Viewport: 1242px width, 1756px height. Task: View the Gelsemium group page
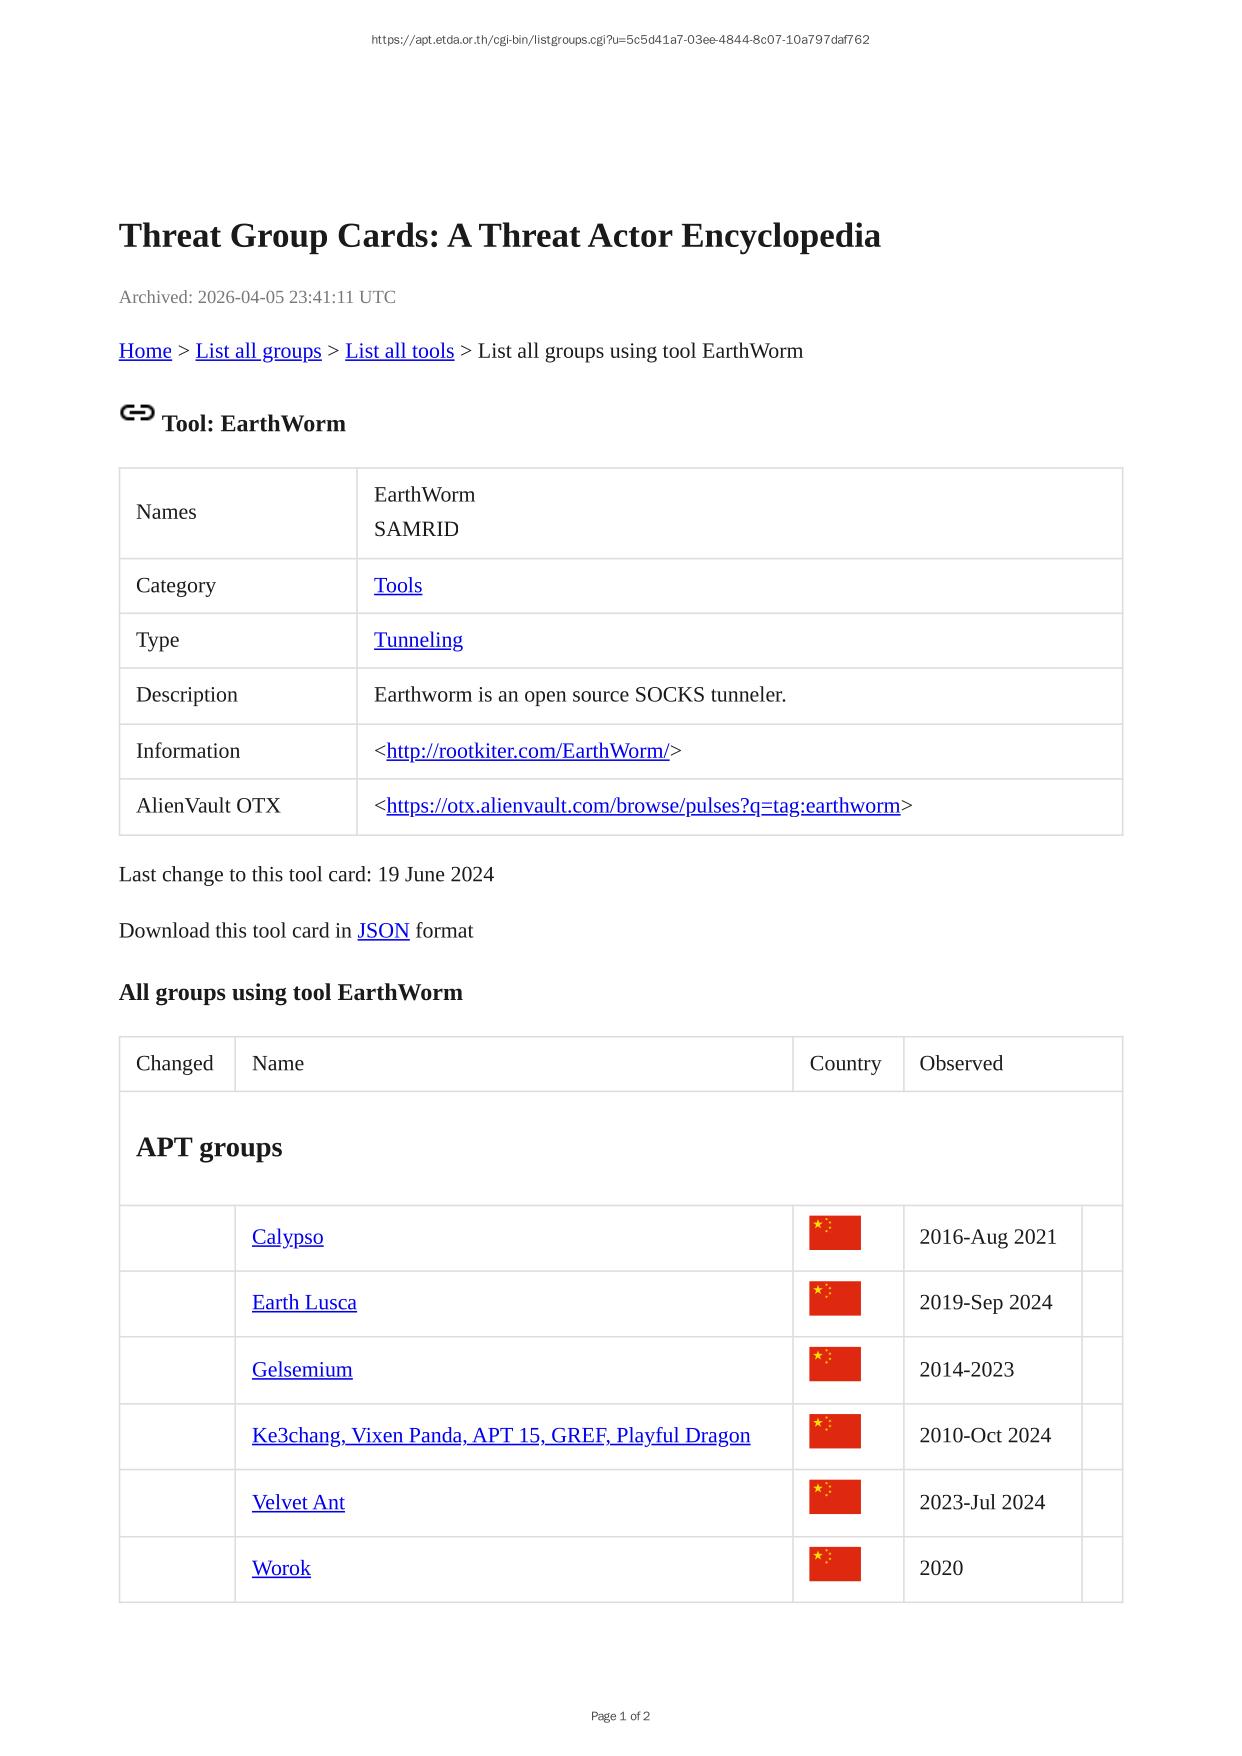click(x=302, y=1370)
